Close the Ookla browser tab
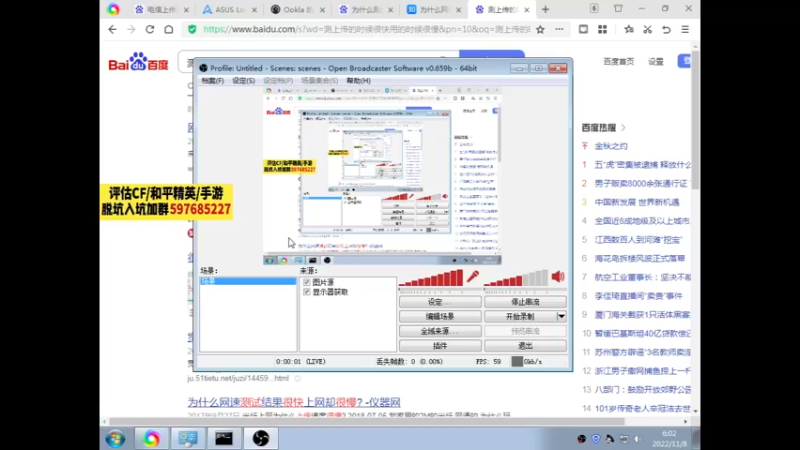The width and height of the screenshot is (800, 450). click(322, 10)
